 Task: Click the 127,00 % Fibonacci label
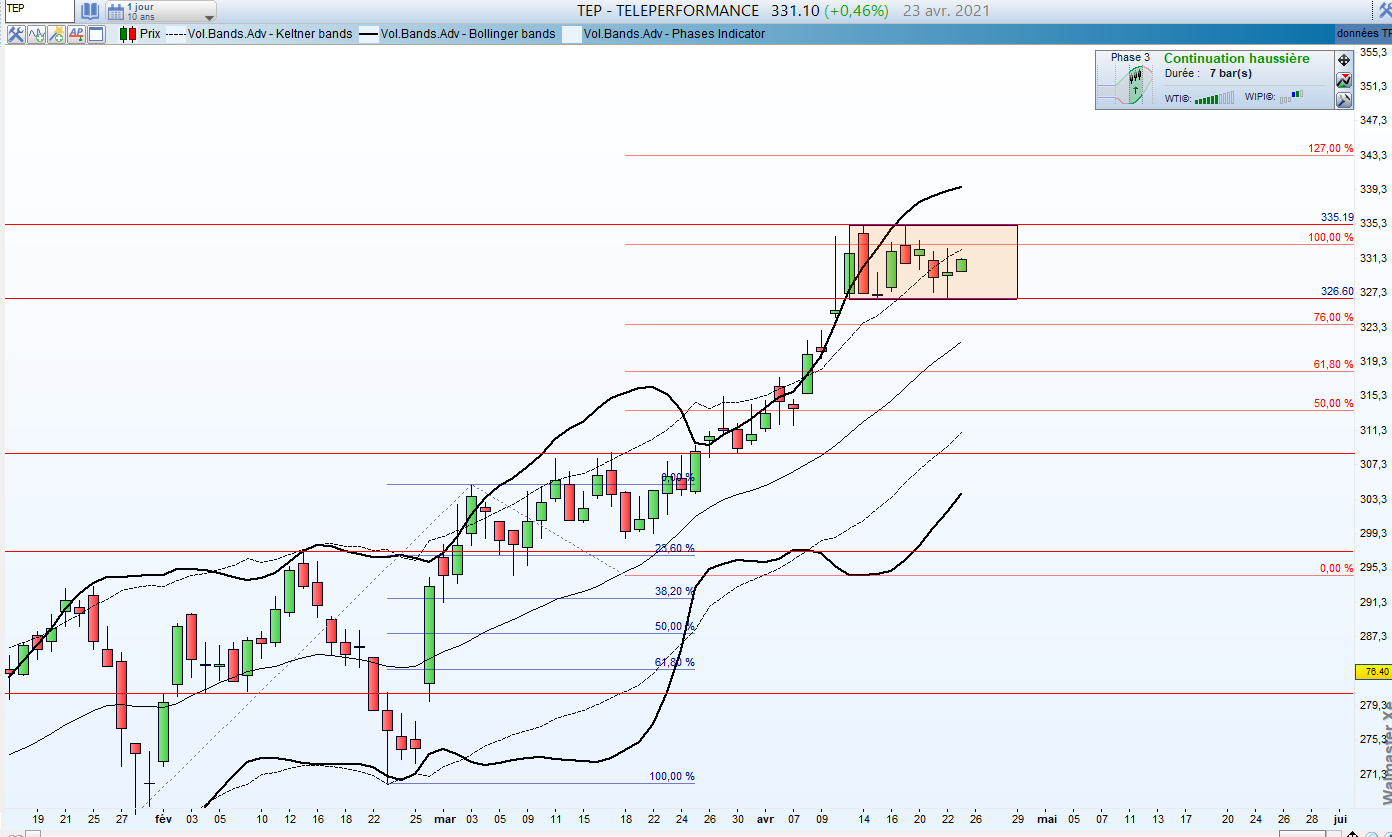[x=1330, y=148]
